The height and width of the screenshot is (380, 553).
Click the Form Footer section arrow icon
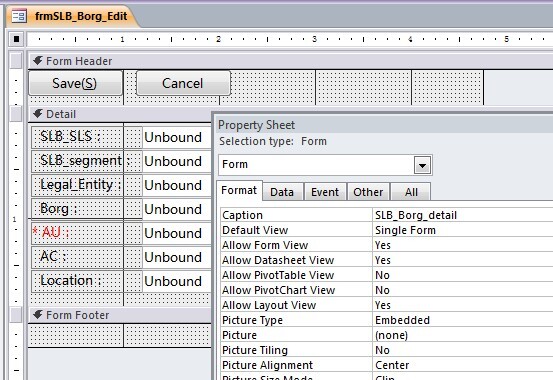[x=38, y=315]
